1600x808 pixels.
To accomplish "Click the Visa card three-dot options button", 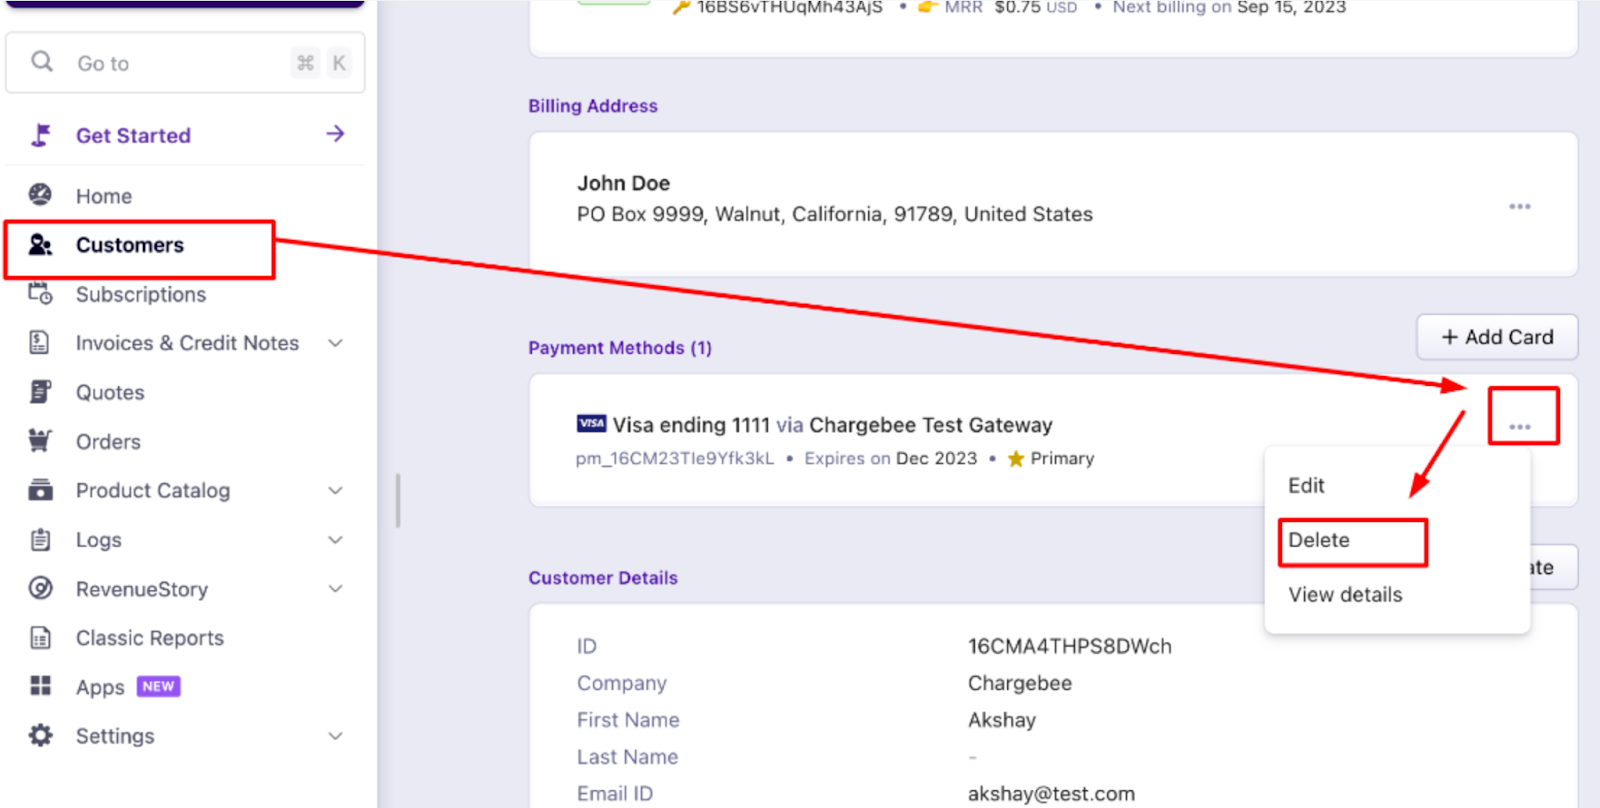I will [x=1520, y=426].
